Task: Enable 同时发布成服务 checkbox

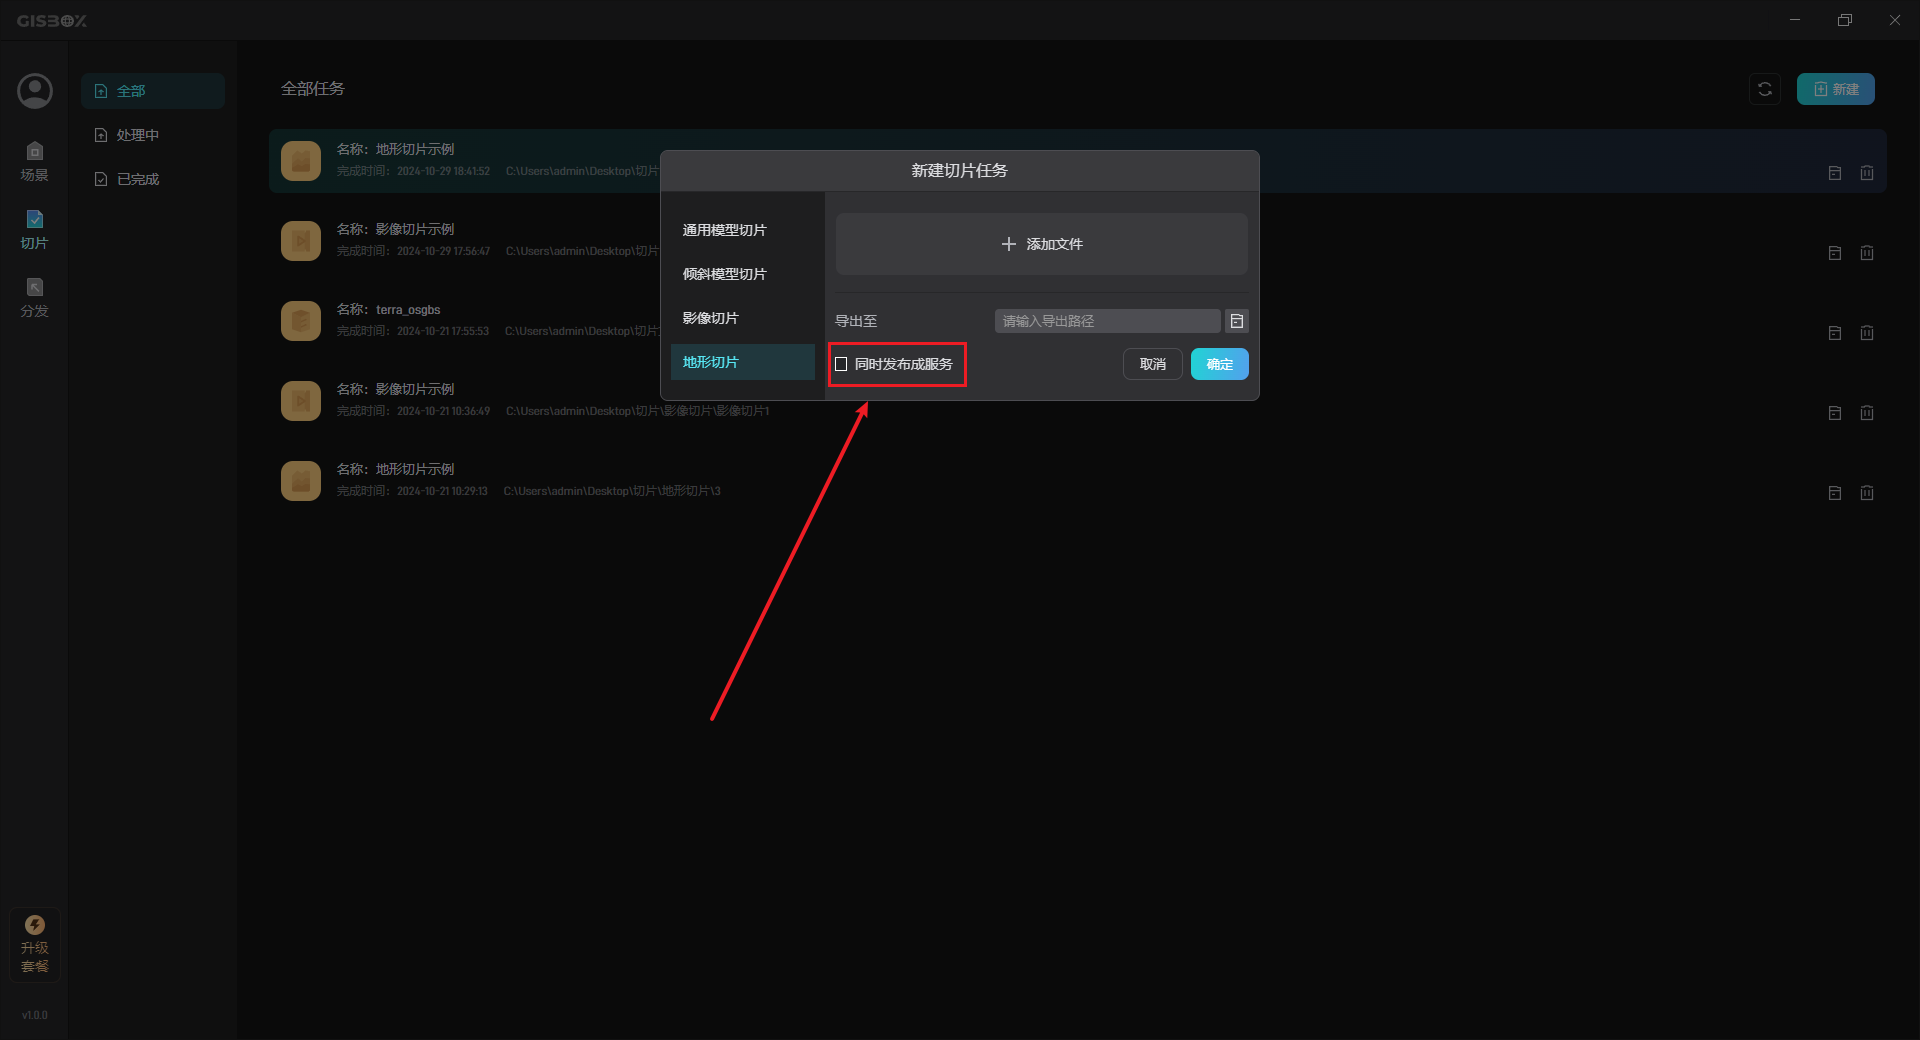Action: tap(841, 364)
